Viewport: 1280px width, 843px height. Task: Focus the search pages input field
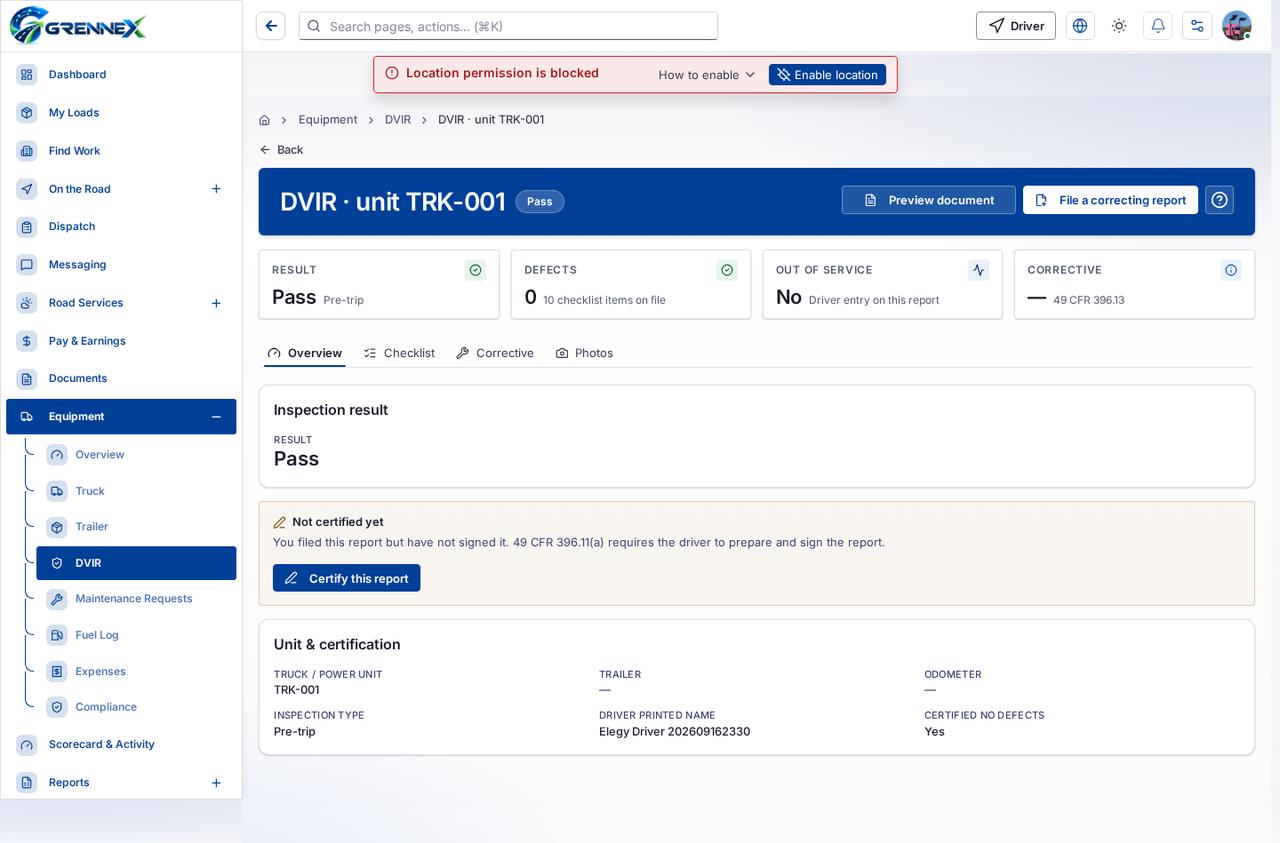point(508,26)
